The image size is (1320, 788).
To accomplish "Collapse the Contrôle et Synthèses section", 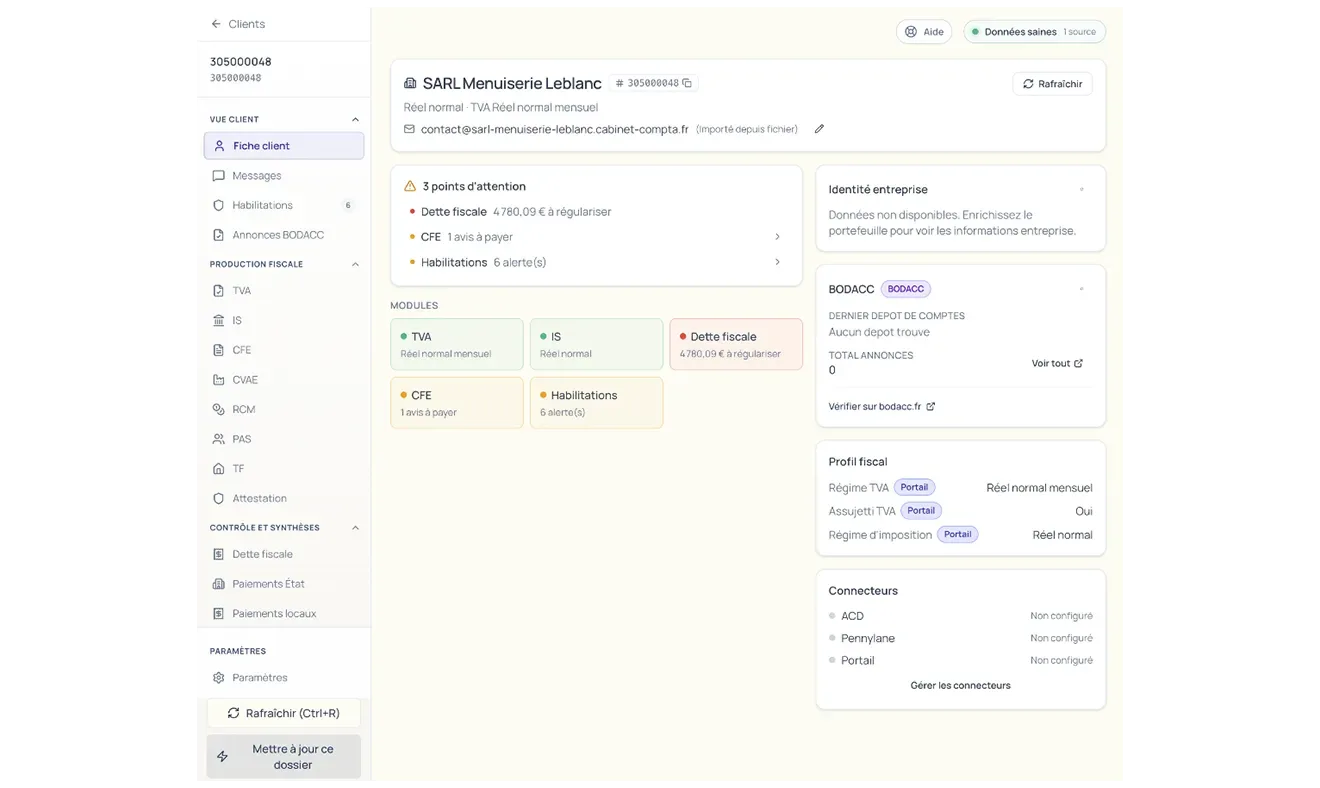I will pyautogui.click(x=355, y=528).
